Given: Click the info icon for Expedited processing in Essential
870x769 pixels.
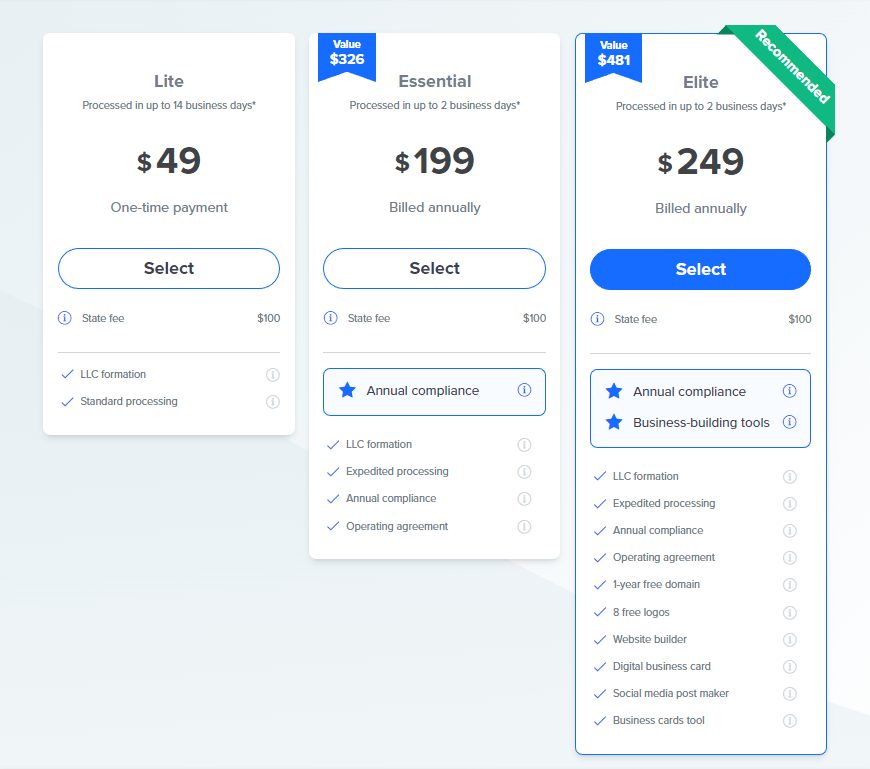Looking at the screenshot, I should click(x=524, y=471).
